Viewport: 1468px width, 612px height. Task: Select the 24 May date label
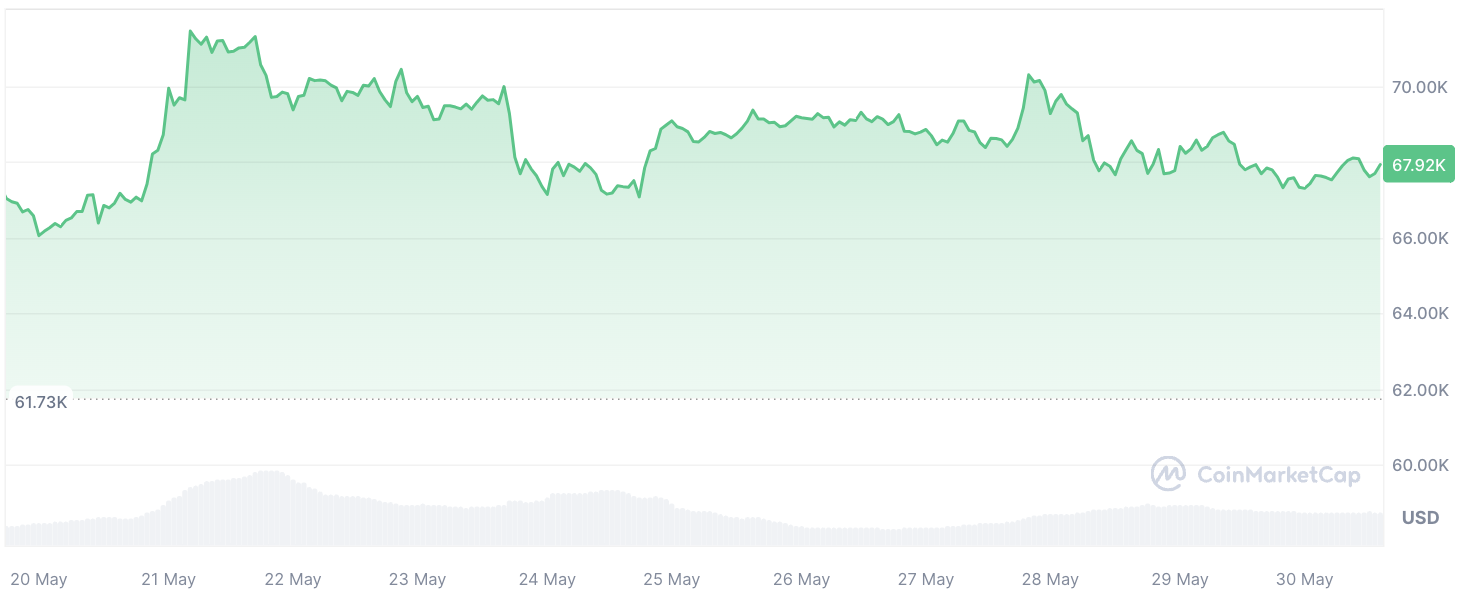[x=547, y=579]
